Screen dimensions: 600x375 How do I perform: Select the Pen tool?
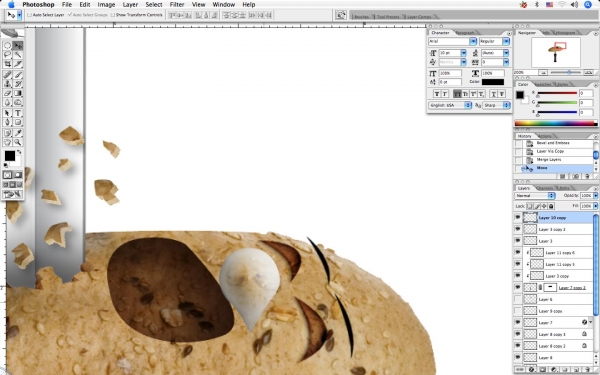pos(7,122)
